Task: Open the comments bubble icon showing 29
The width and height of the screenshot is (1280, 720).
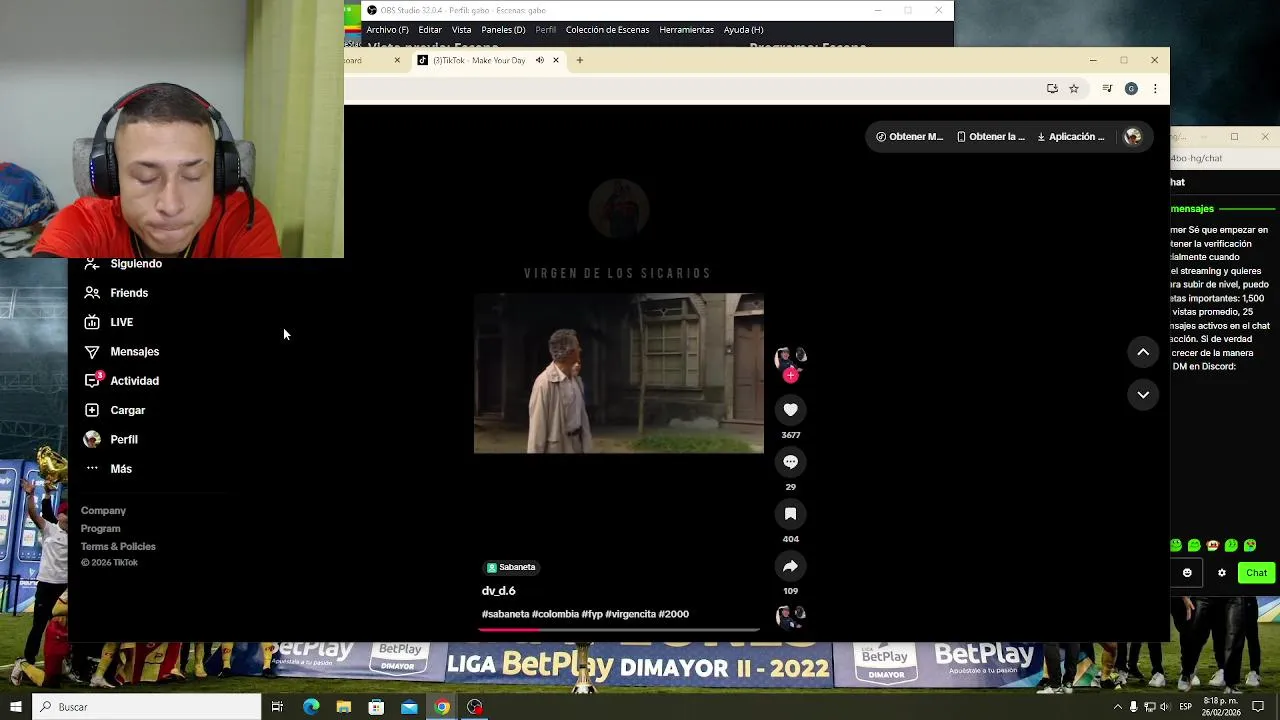Action: [x=790, y=462]
